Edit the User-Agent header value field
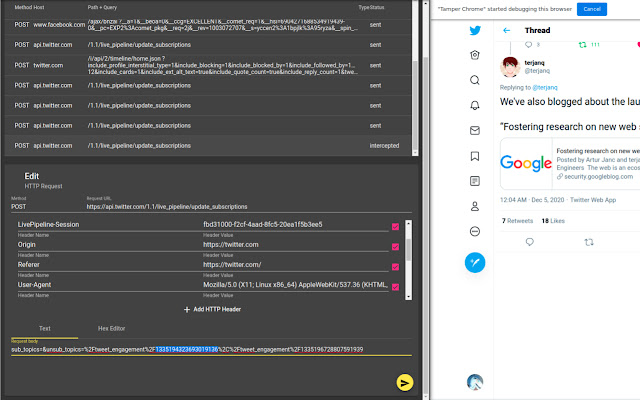 [x=296, y=284]
